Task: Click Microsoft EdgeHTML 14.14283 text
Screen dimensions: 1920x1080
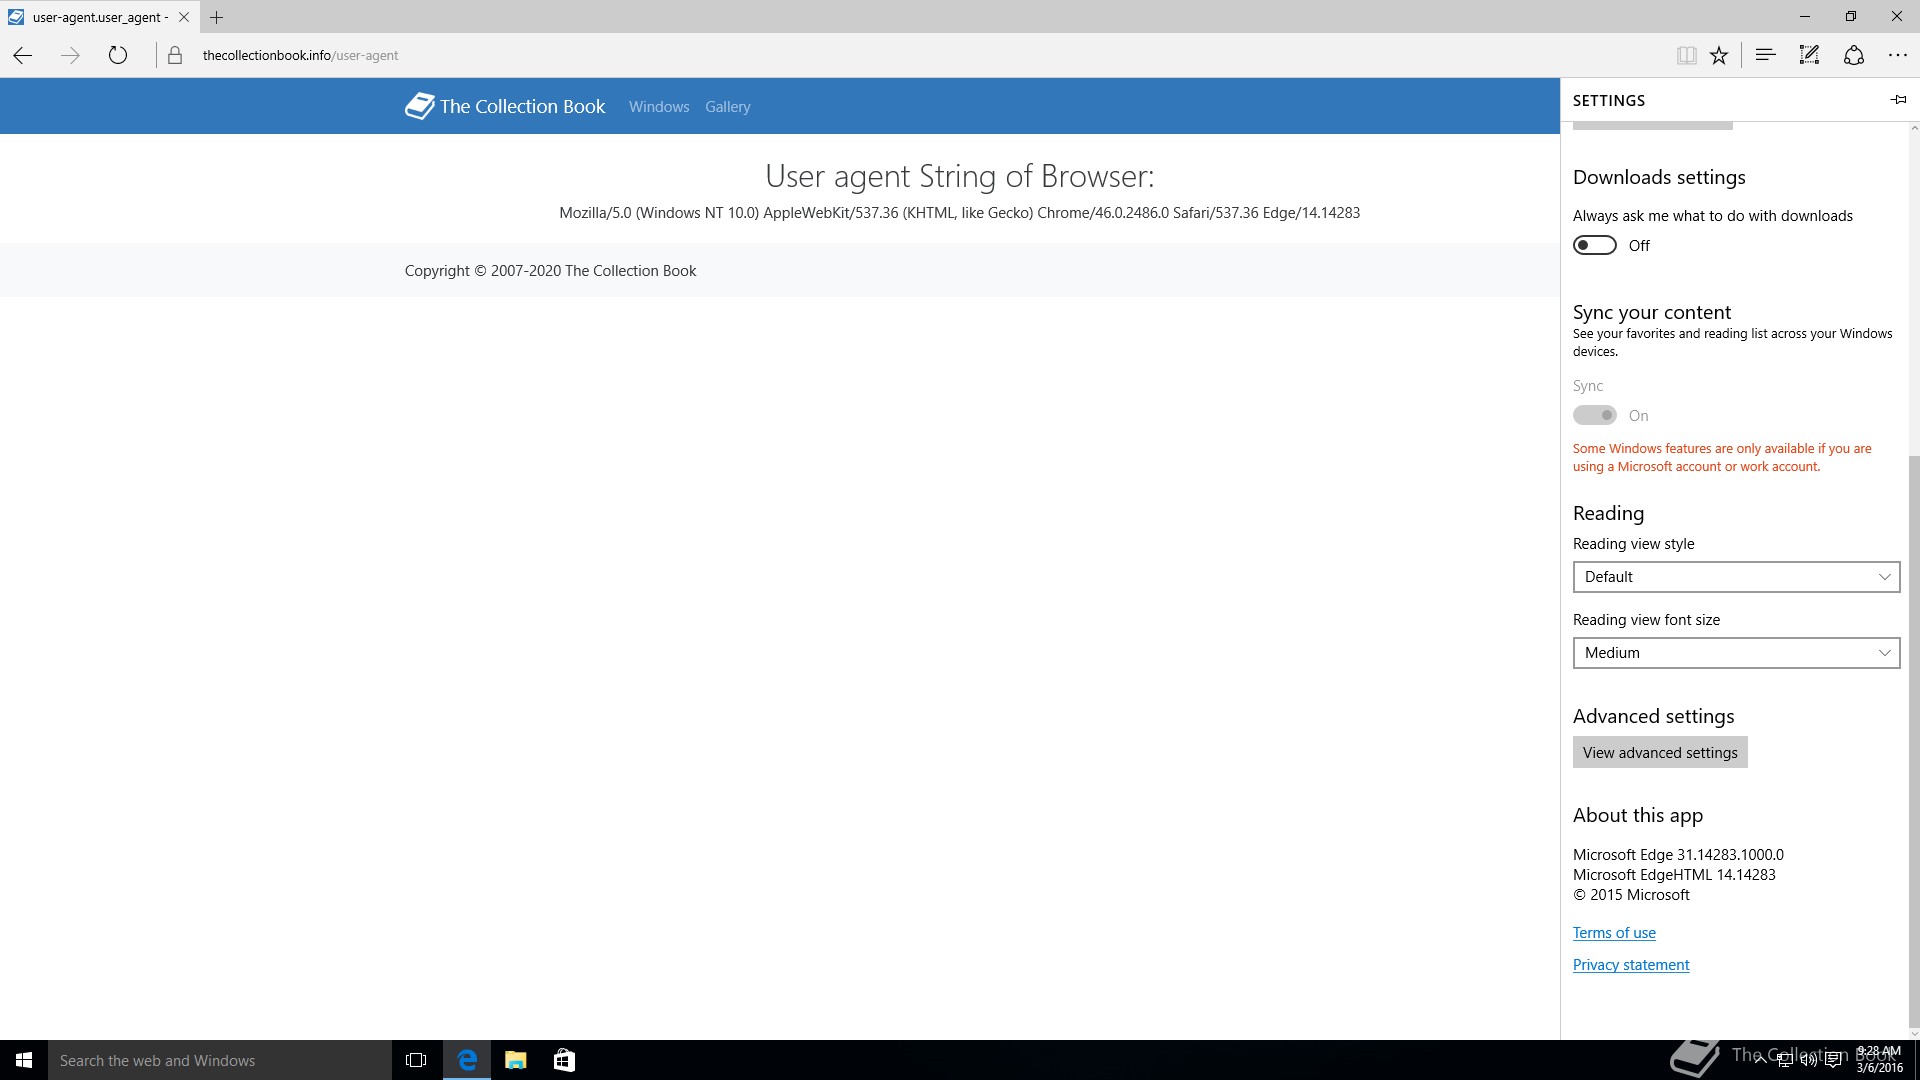Action: point(1674,875)
